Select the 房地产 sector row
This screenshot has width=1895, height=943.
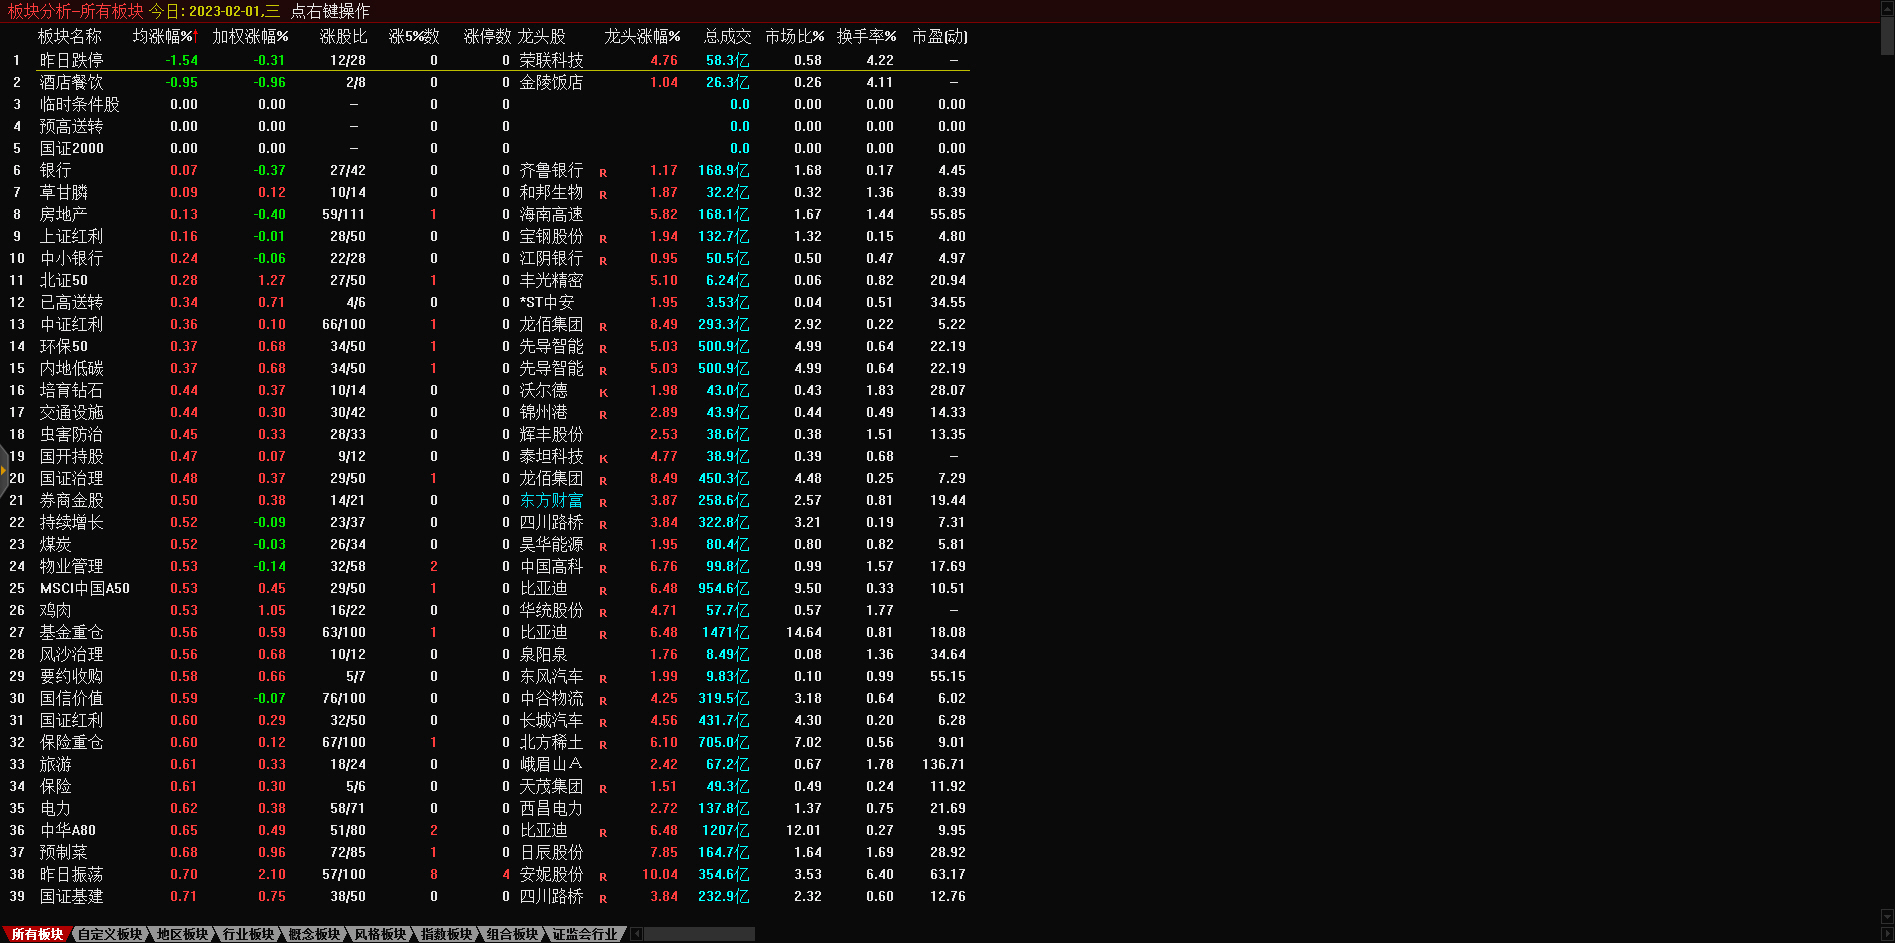[x=63, y=214]
